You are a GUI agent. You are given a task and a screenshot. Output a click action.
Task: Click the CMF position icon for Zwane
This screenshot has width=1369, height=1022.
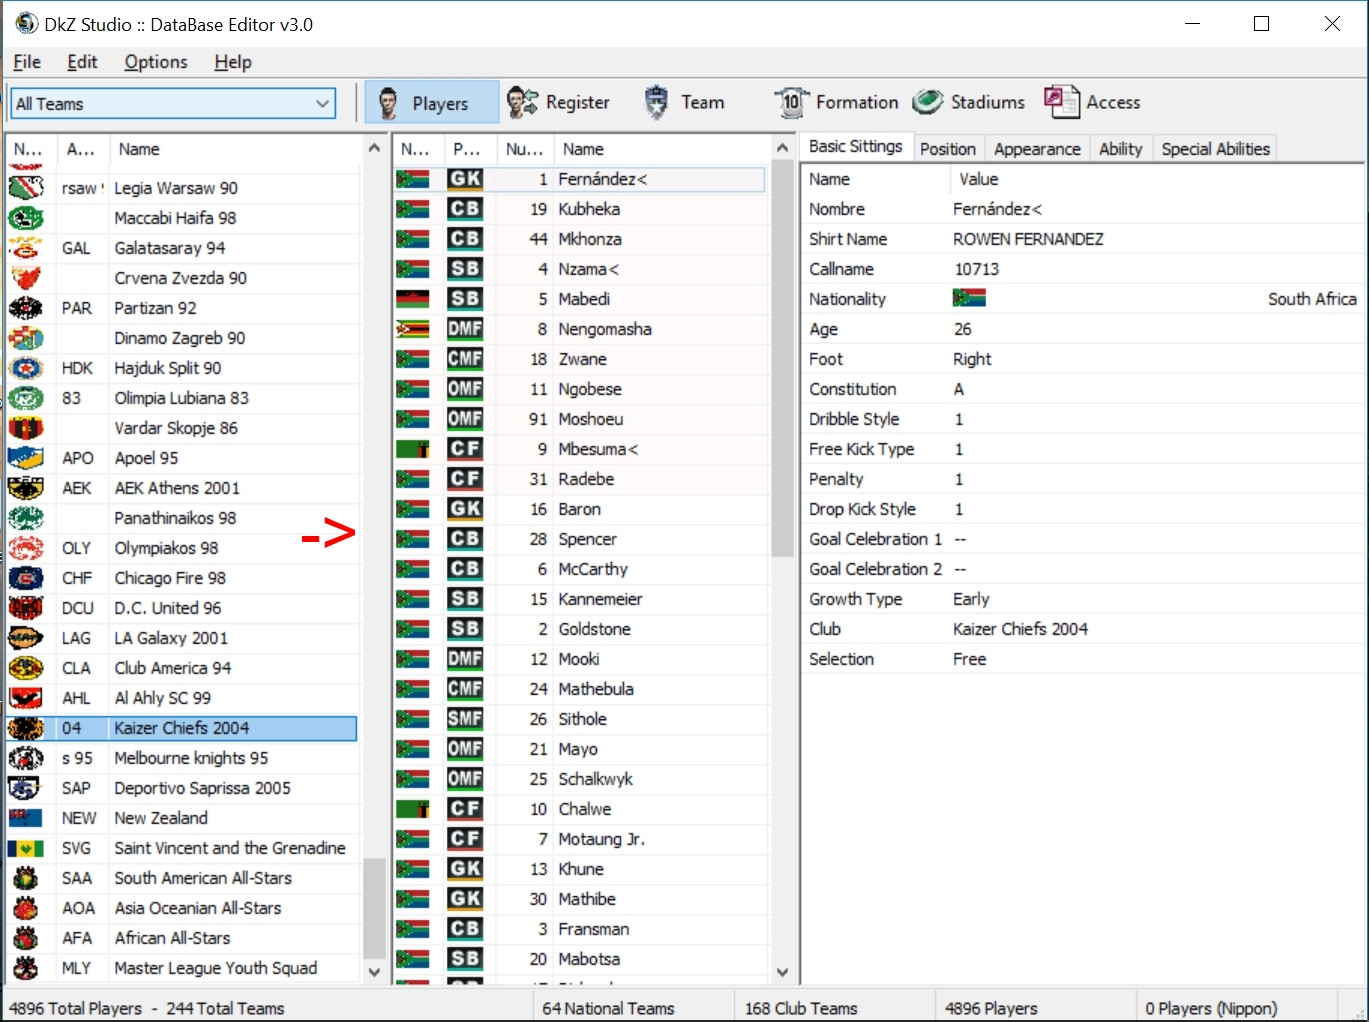[x=465, y=359]
